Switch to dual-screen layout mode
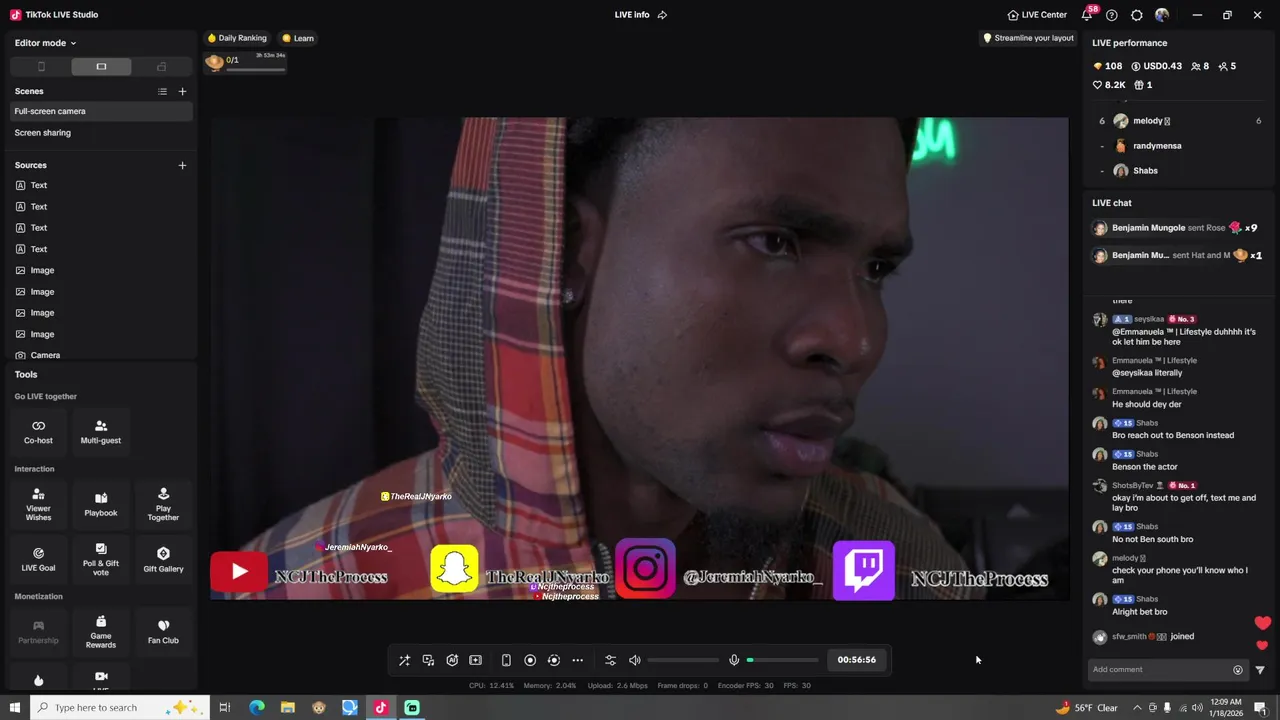The image size is (1280, 720). pyautogui.click(x=161, y=67)
